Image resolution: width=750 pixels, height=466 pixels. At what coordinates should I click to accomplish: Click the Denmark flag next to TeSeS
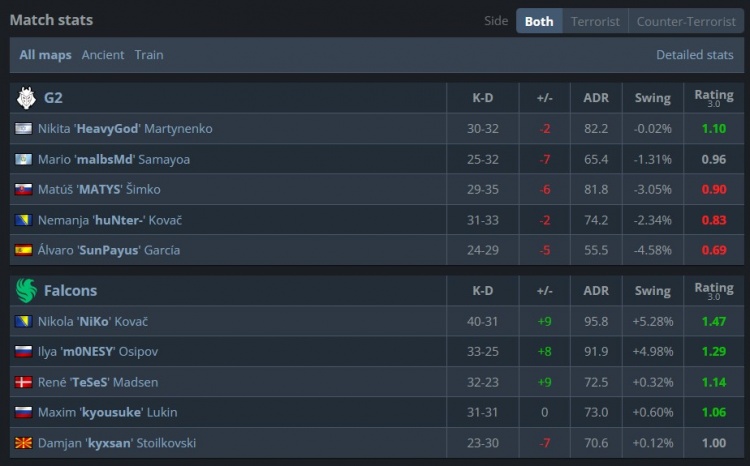23,382
